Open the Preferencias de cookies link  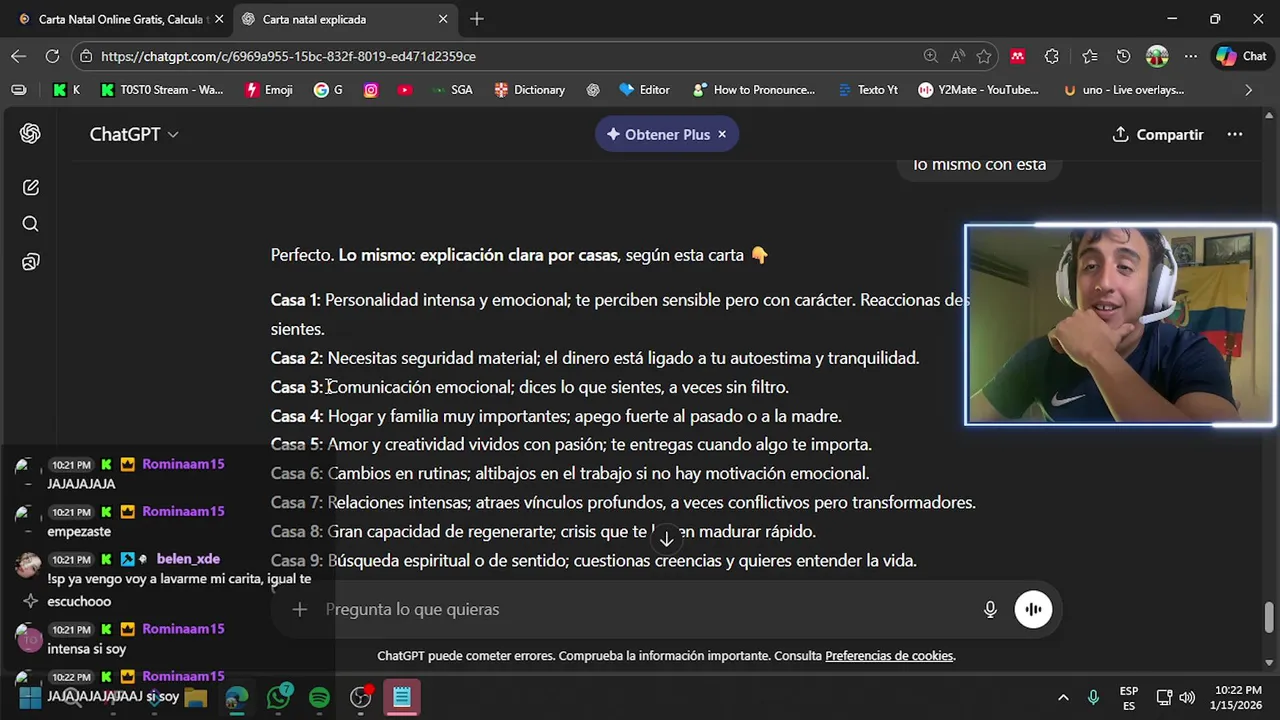click(889, 656)
